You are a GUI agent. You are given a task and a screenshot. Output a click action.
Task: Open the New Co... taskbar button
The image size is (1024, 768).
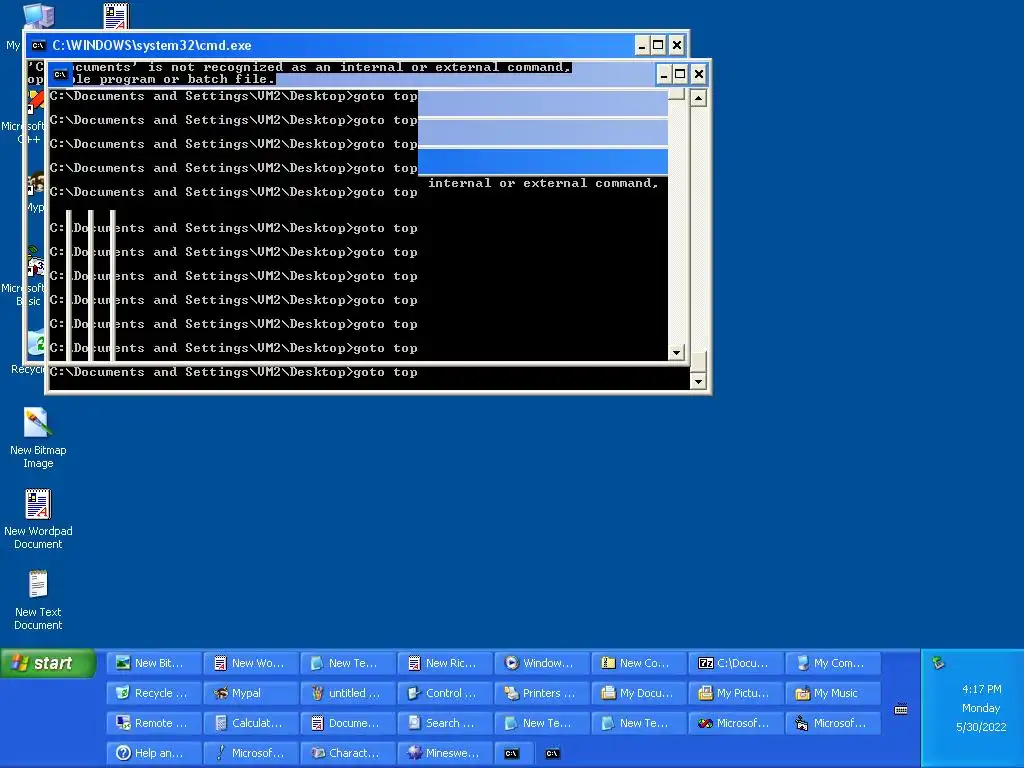639,663
